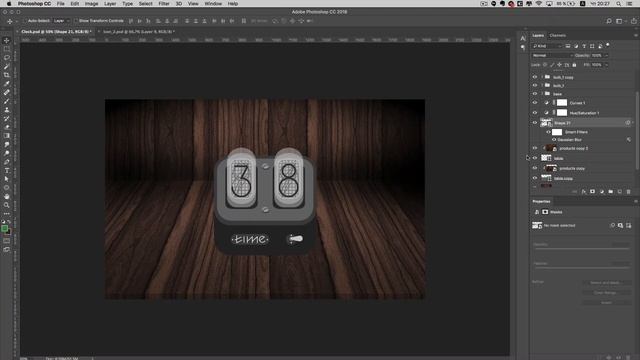Select the Gradient tool
640x360 pixels.
7,136
